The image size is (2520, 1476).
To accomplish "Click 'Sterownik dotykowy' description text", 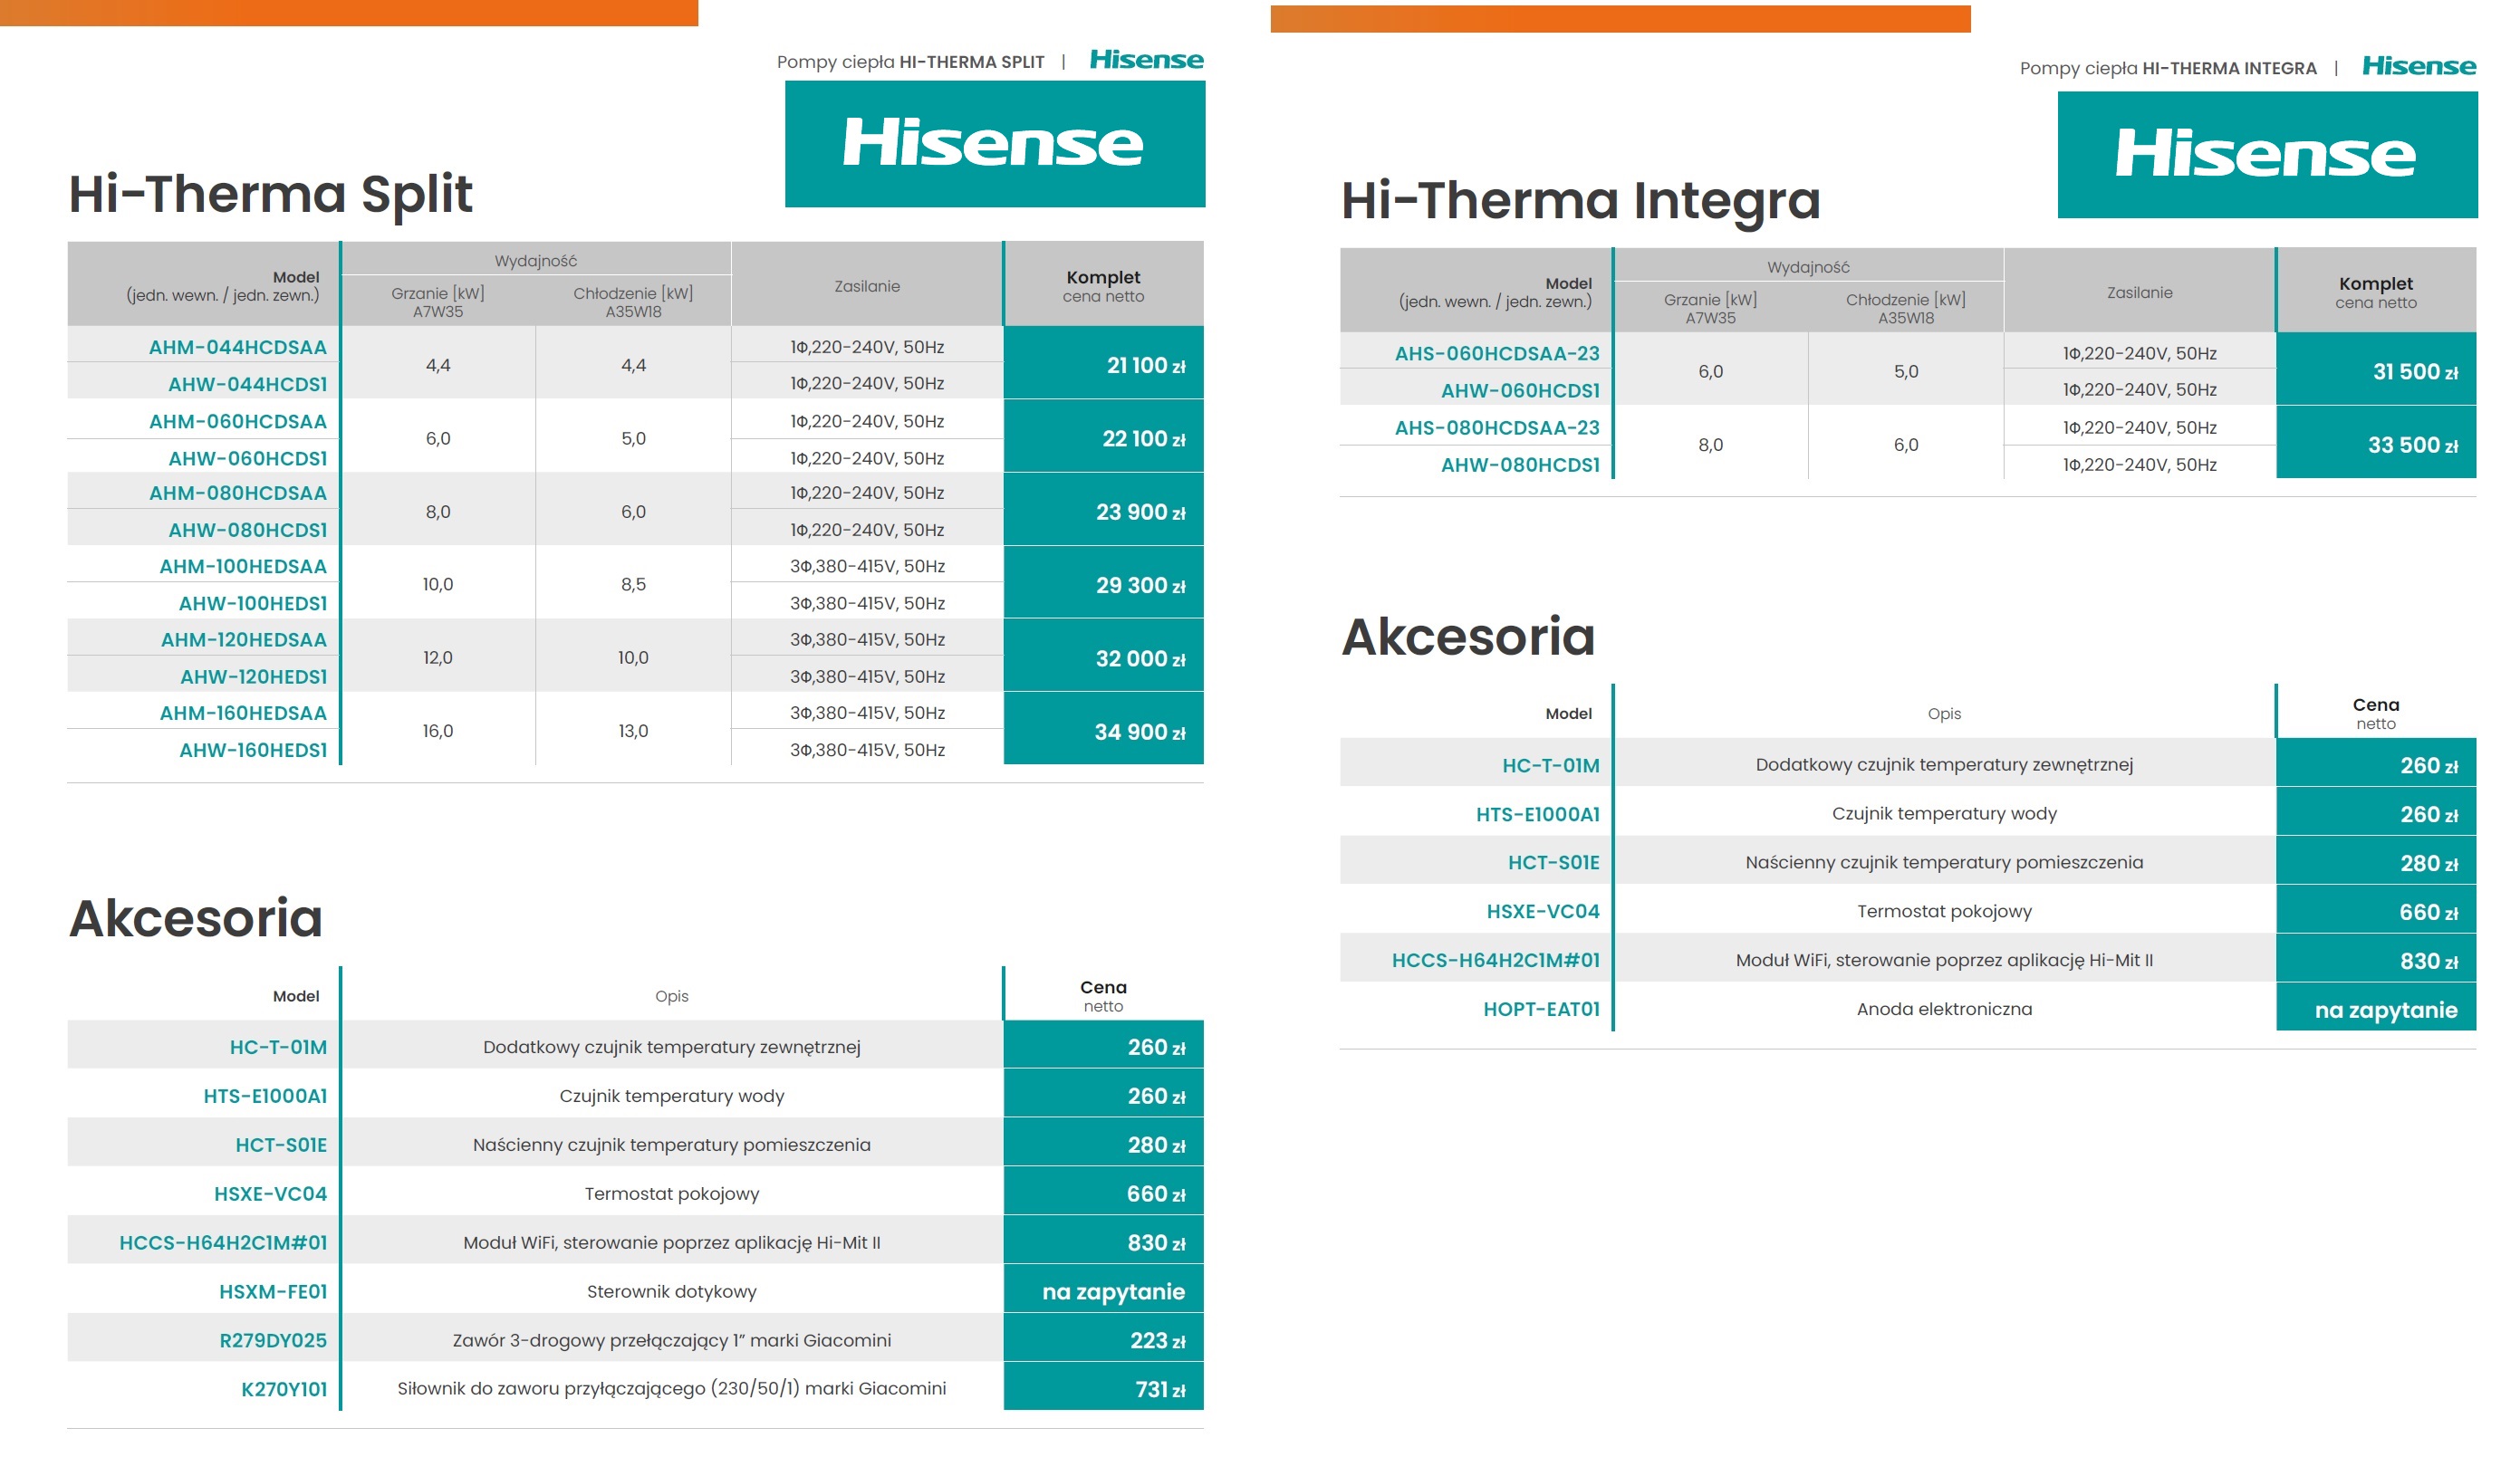I will coord(671,1291).
